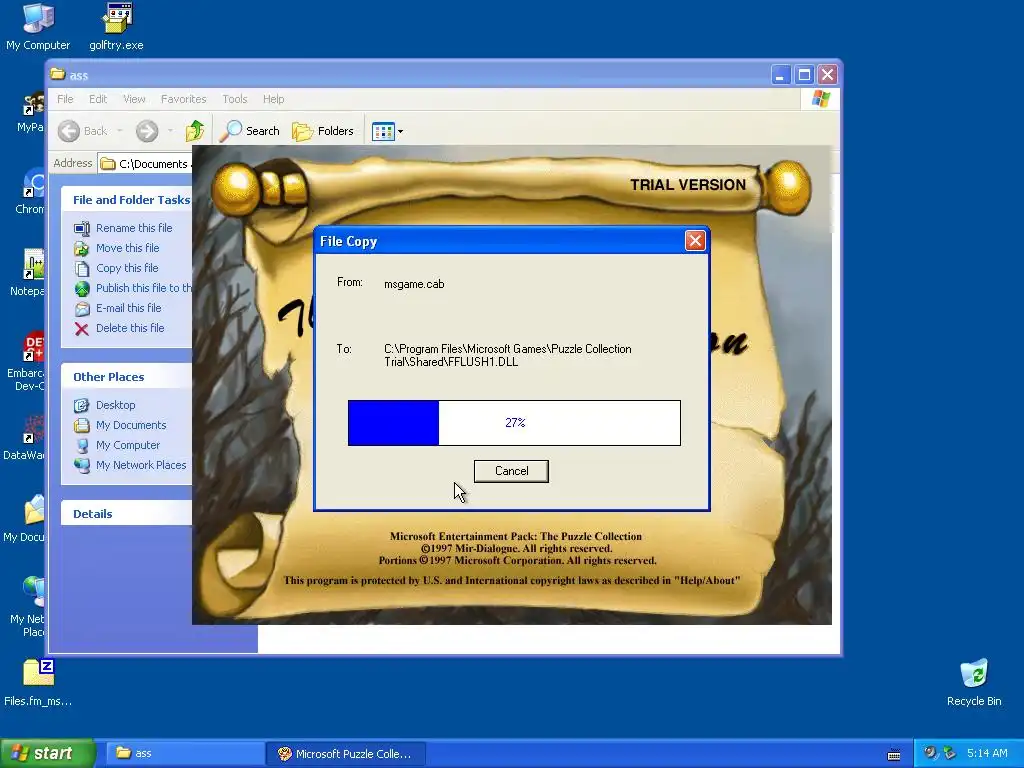Select the Embarcadero Dev-C++ shortcut

pyautogui.click(x=26, y=361)
